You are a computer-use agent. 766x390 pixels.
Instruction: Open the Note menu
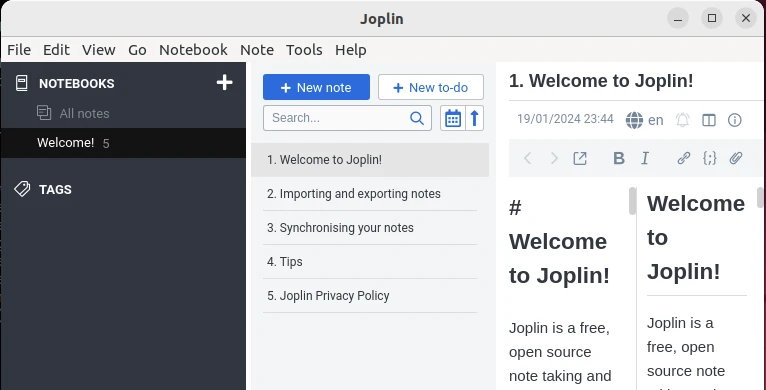click(257, 50)
